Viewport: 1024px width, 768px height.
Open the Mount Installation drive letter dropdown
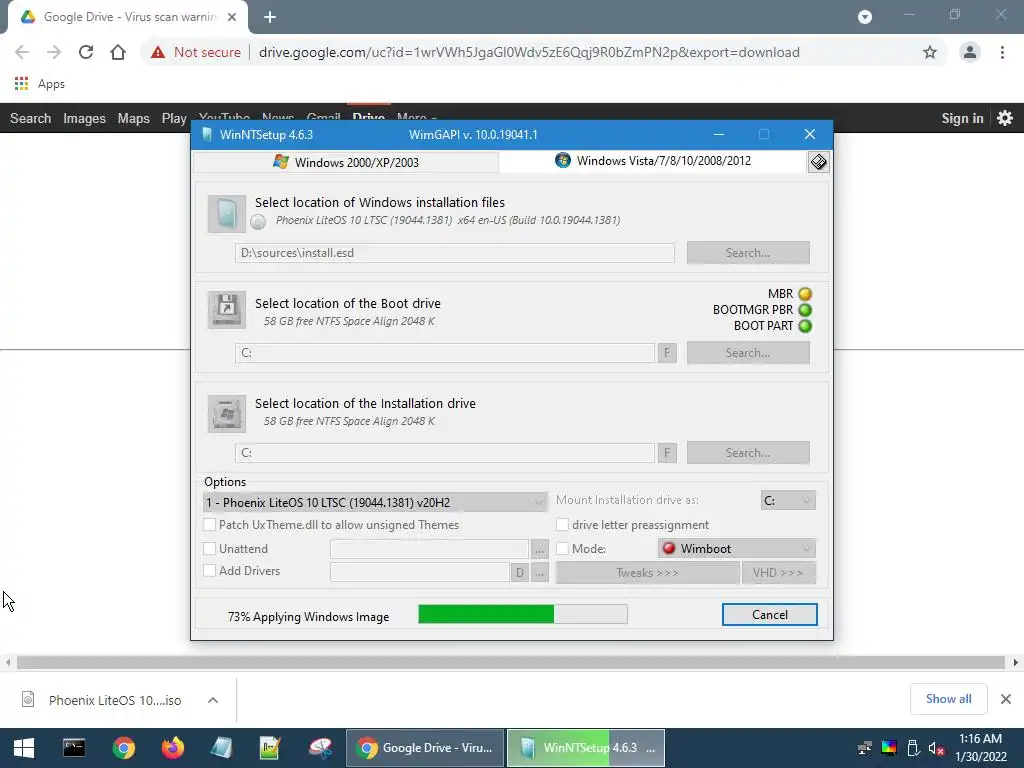[788, 500]
